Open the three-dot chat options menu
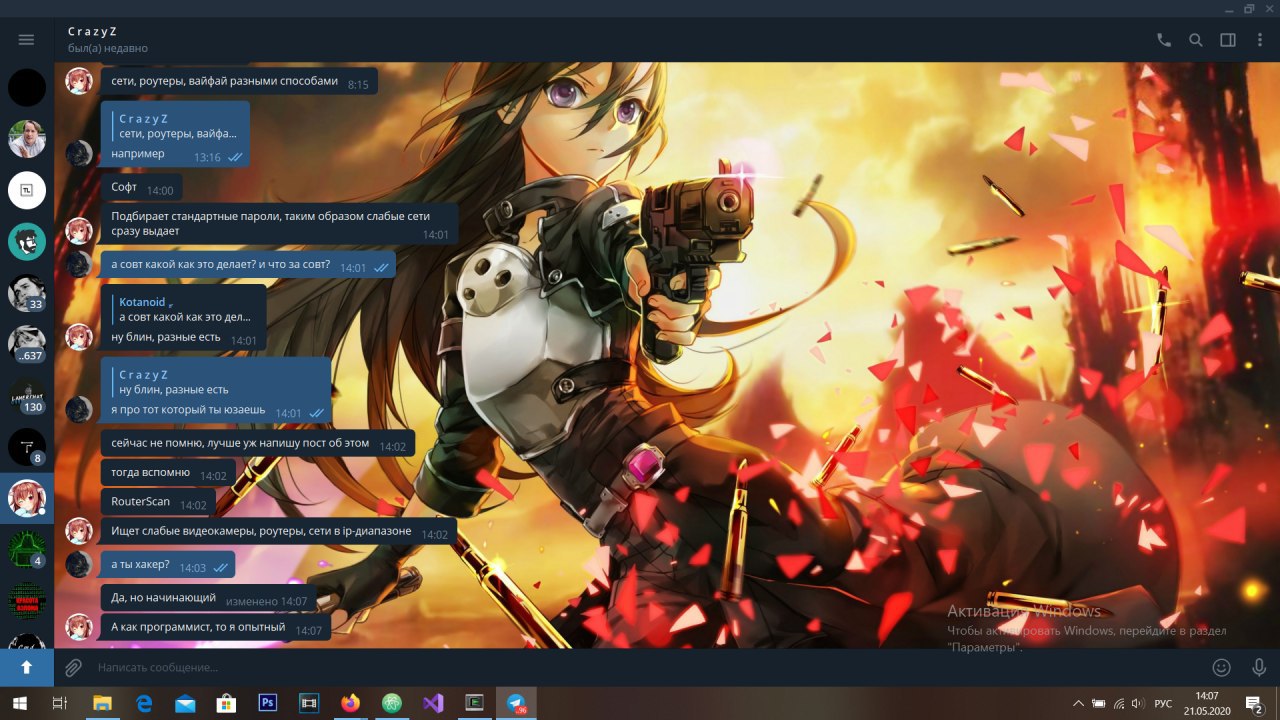This screenshot has height=720, width=1280. [1258, 40]
